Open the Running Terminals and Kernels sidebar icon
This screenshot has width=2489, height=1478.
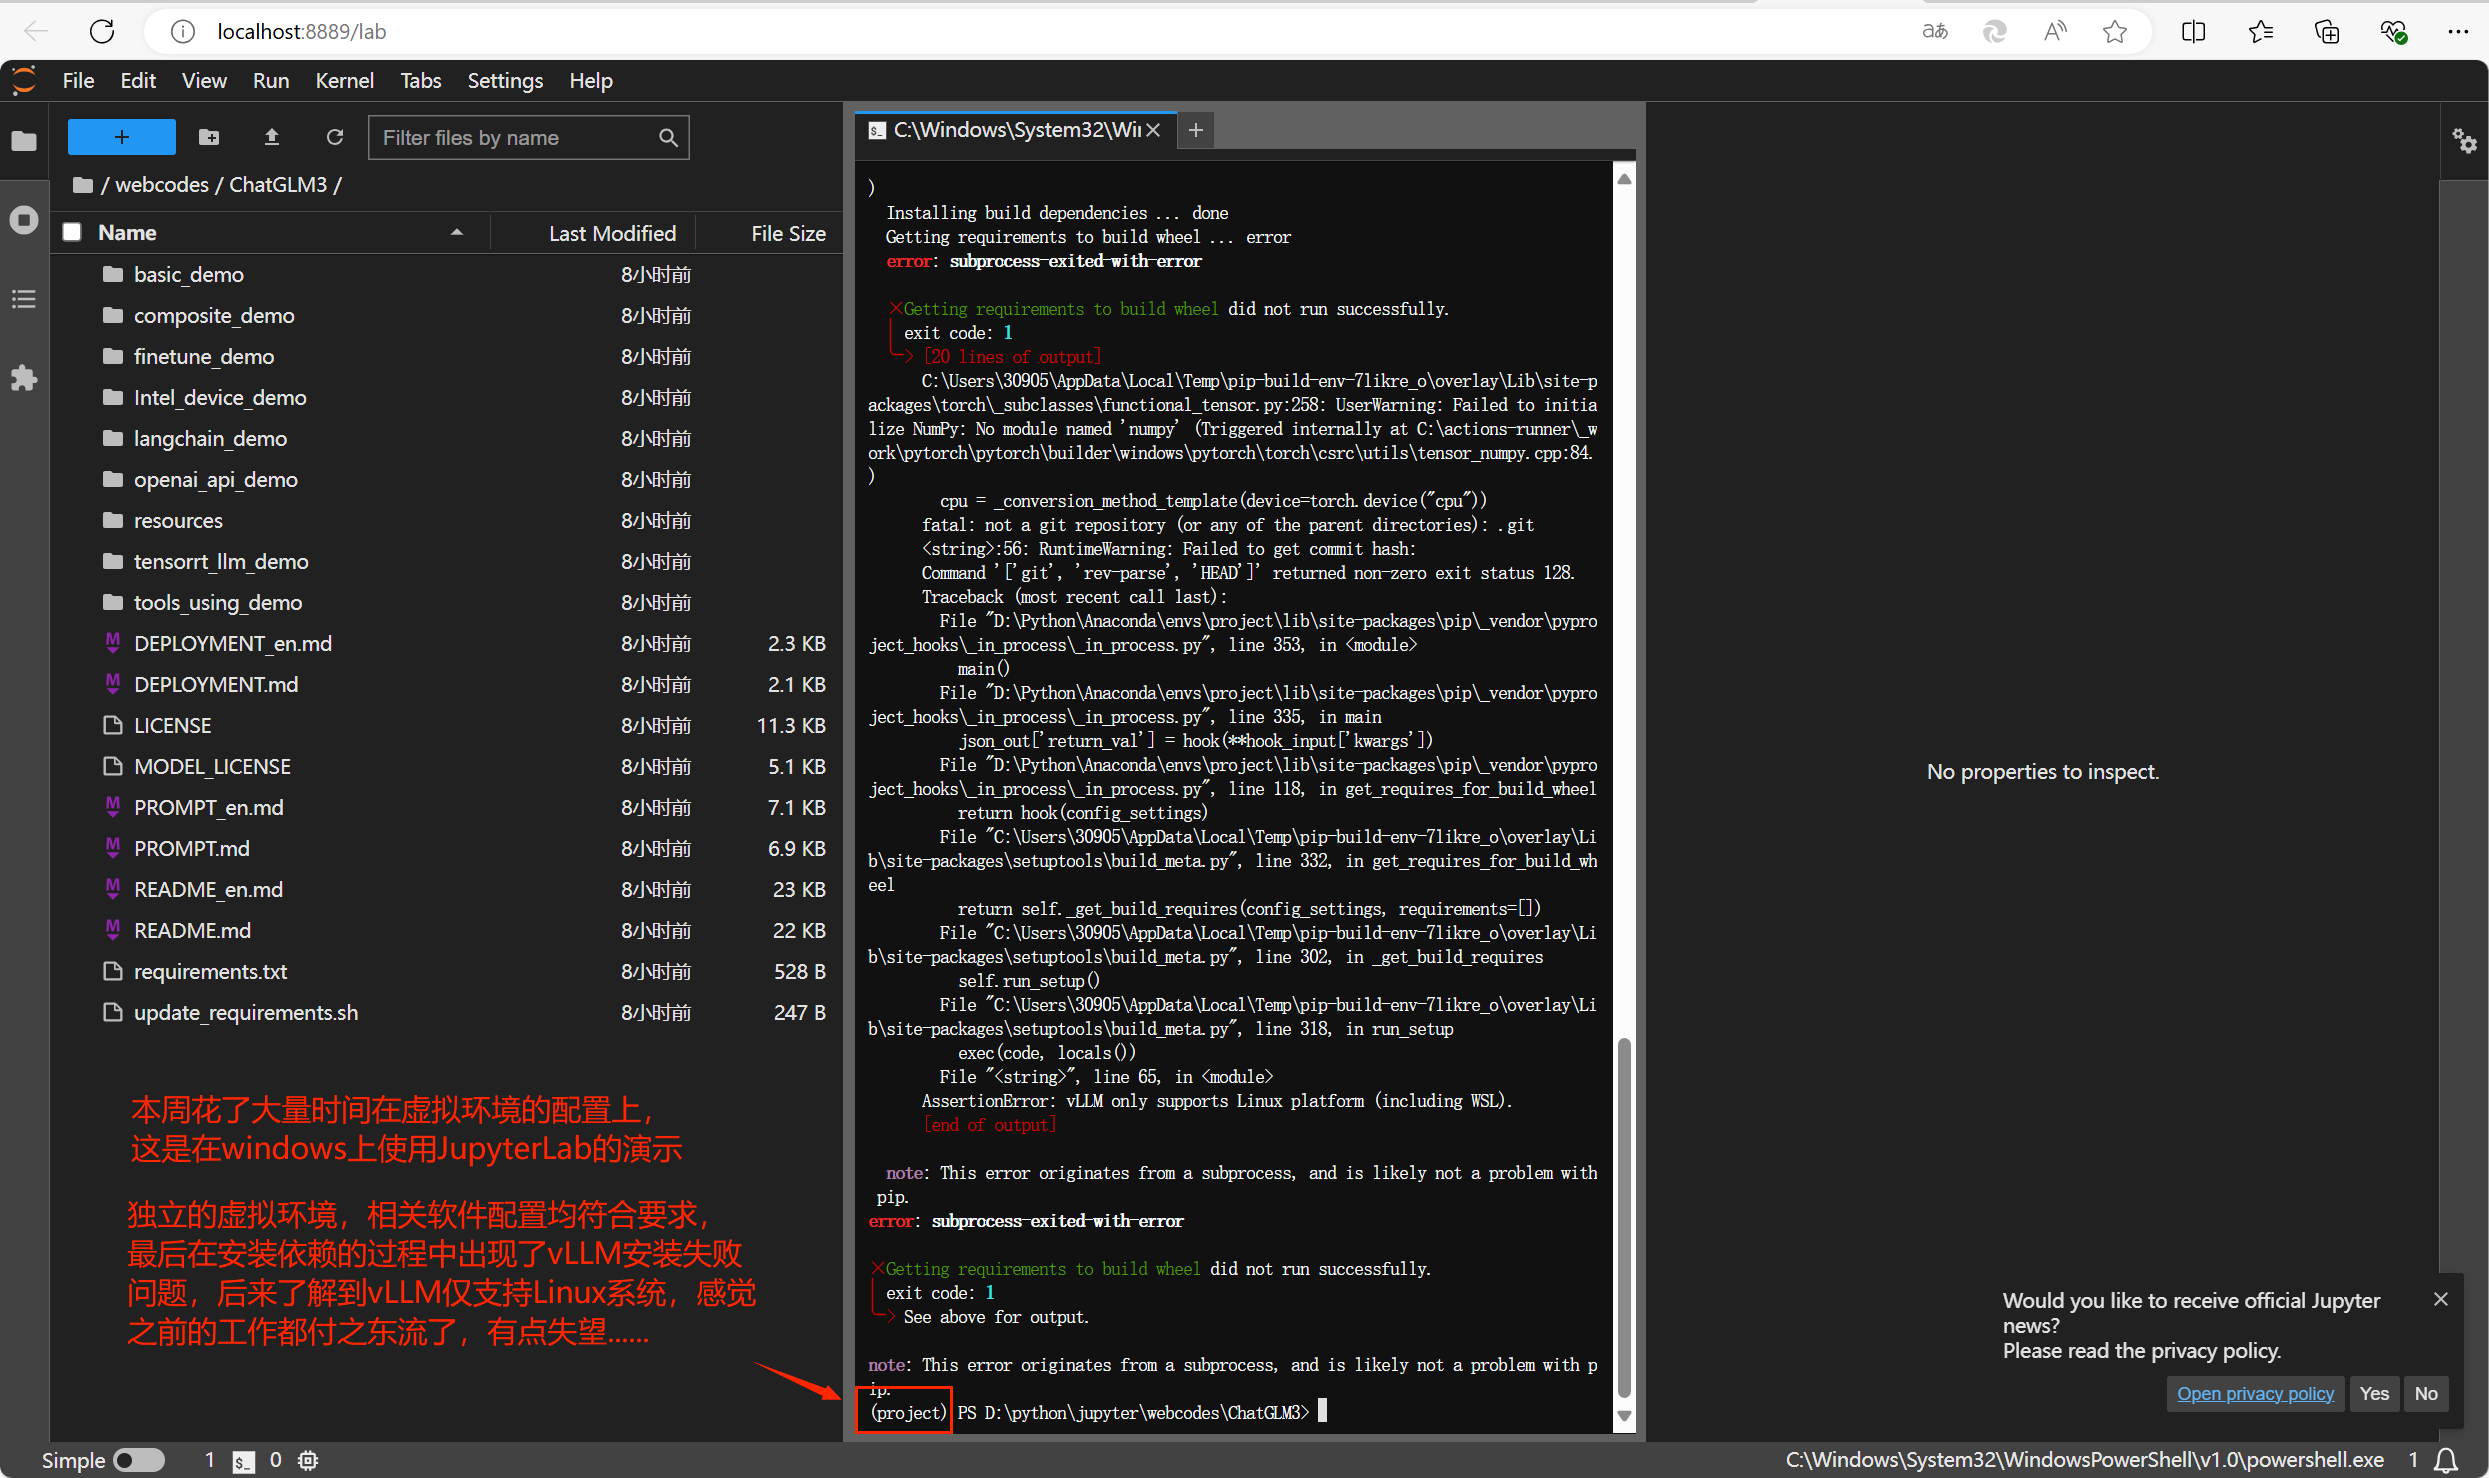tap(24, 220)
